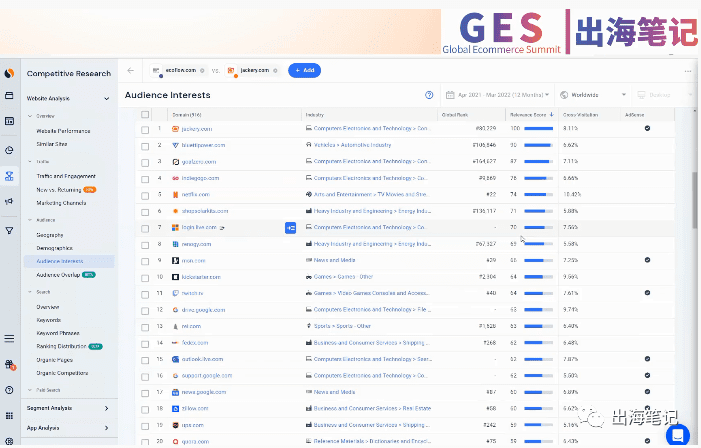Click the Audience Interests help question icon

click(429, 95)
